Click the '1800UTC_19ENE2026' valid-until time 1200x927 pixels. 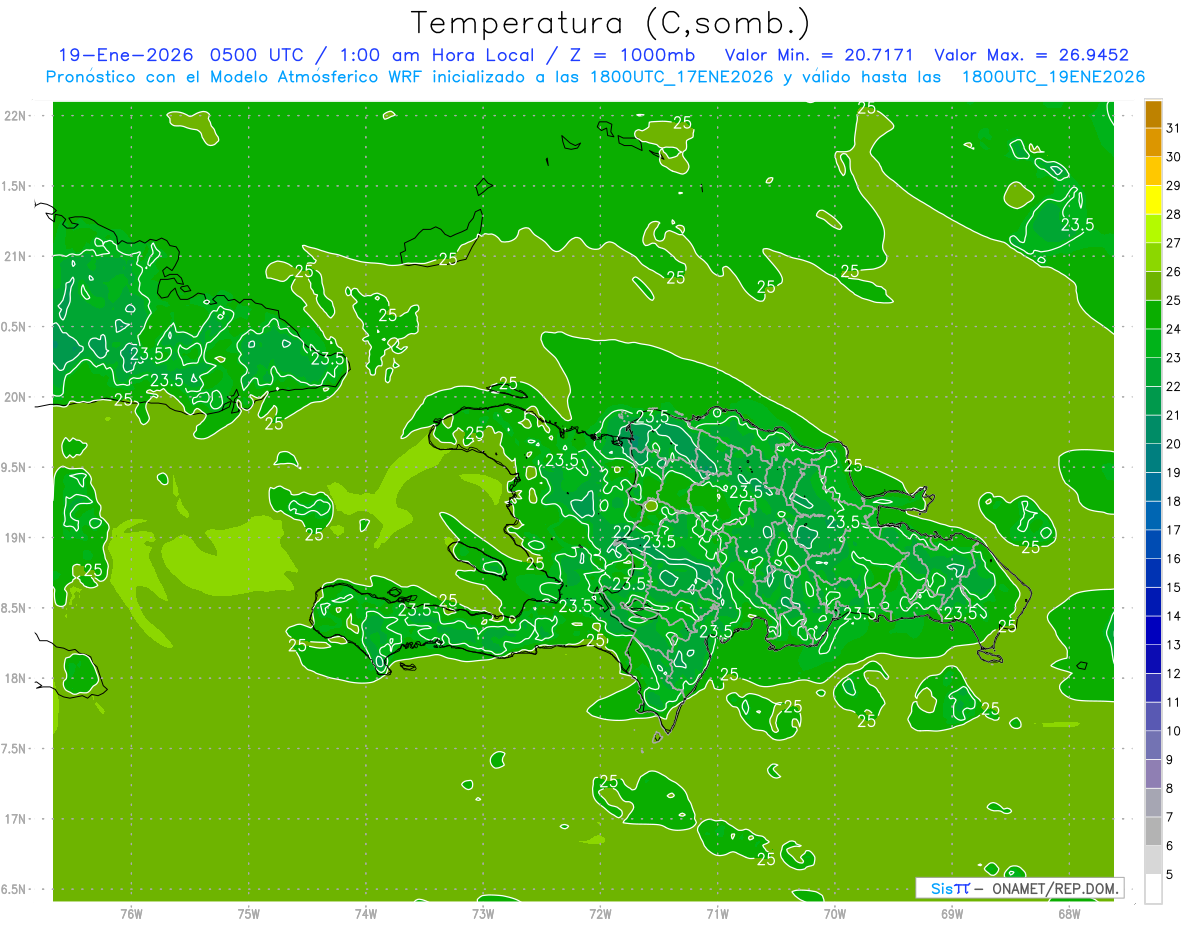(x=1053, y=77)
